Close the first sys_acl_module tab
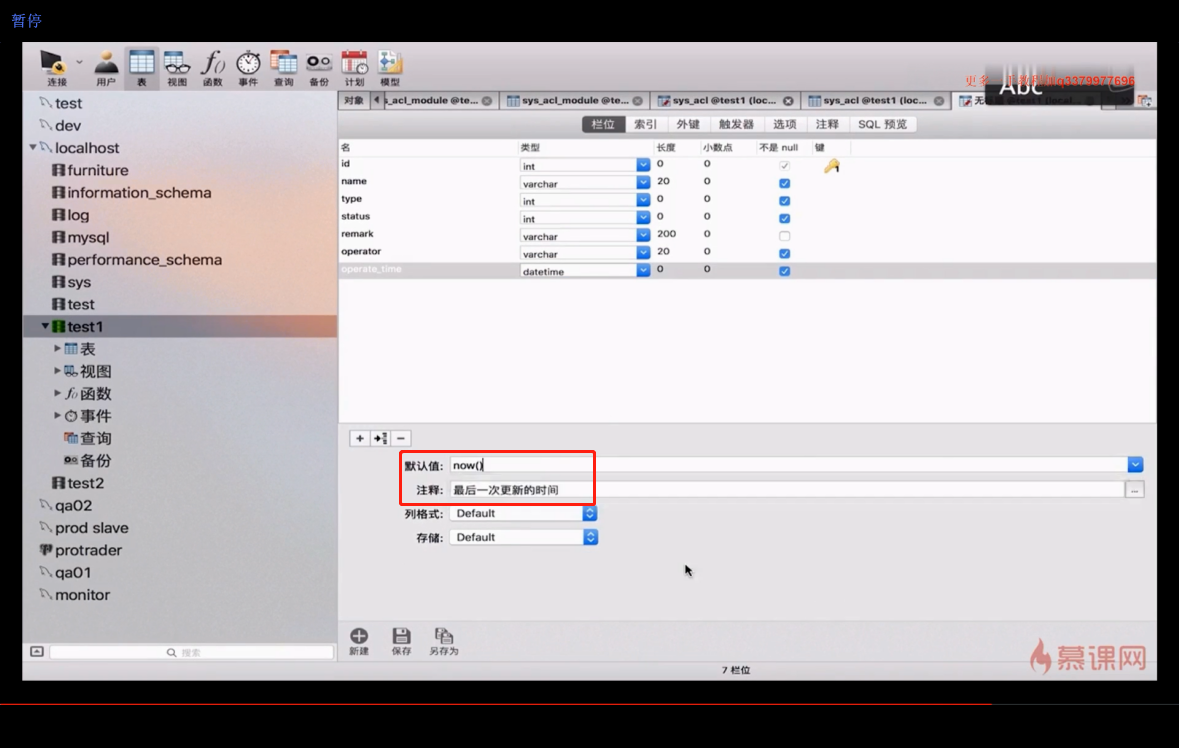The image size is (1179, 748). click(x=487, y=101)
